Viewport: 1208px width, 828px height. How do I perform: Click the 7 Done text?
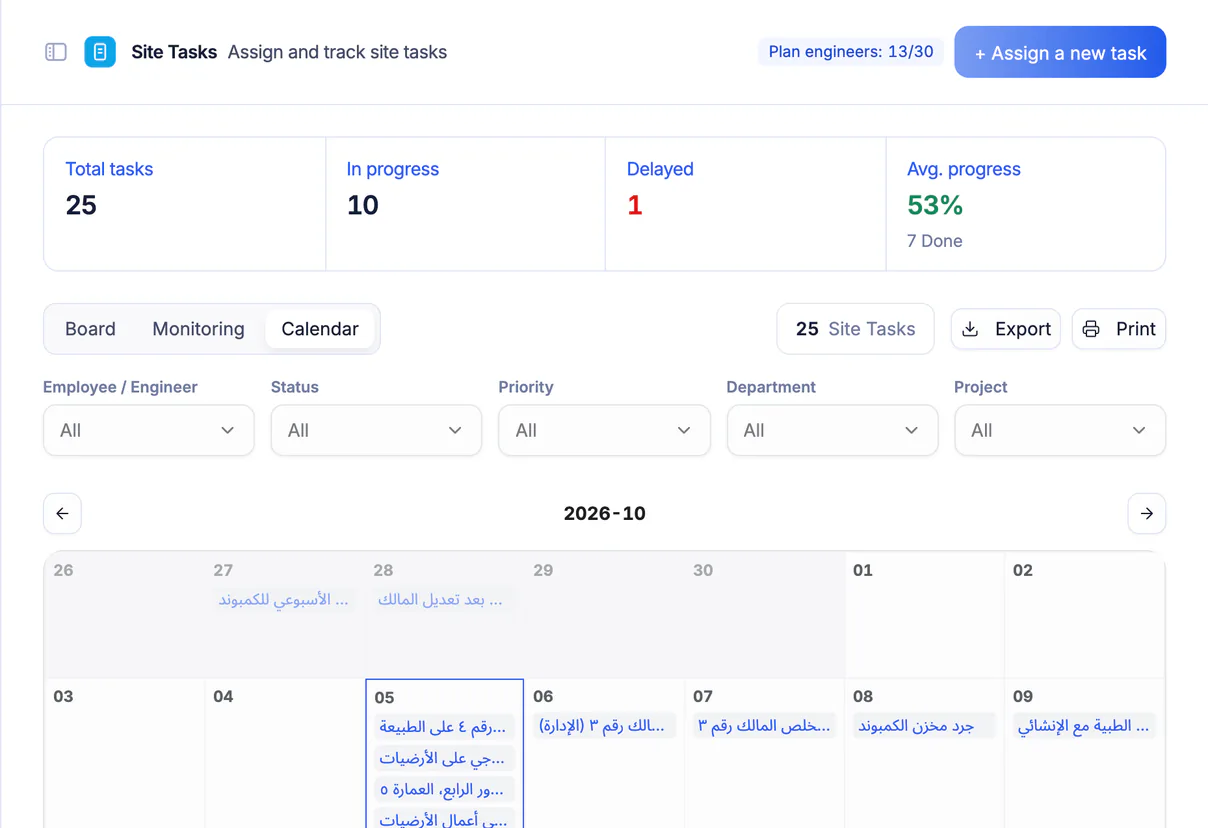pos(934,241)
